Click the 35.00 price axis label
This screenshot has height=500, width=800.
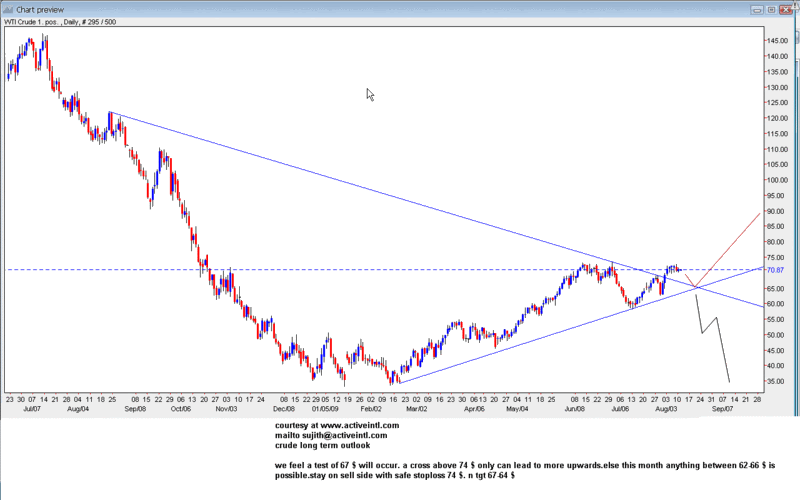coord(775,381)
